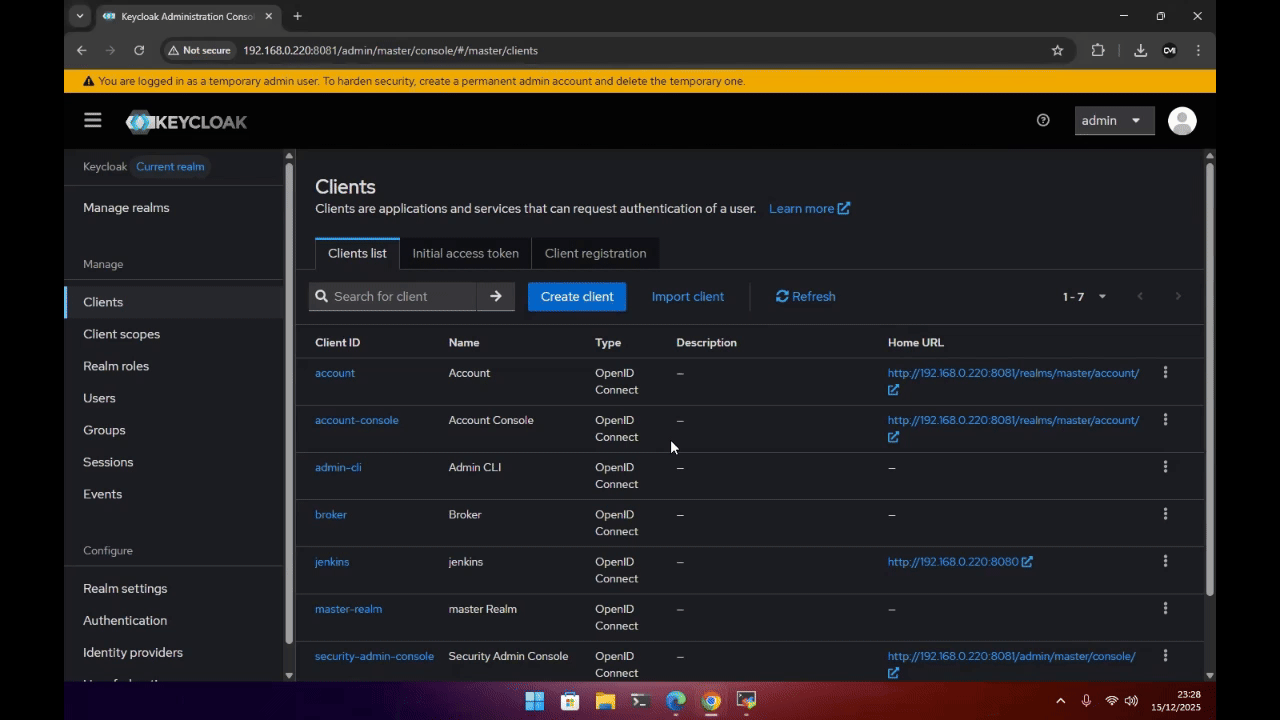Click the Create client button

pyautogui.click(x=577, y=296)
